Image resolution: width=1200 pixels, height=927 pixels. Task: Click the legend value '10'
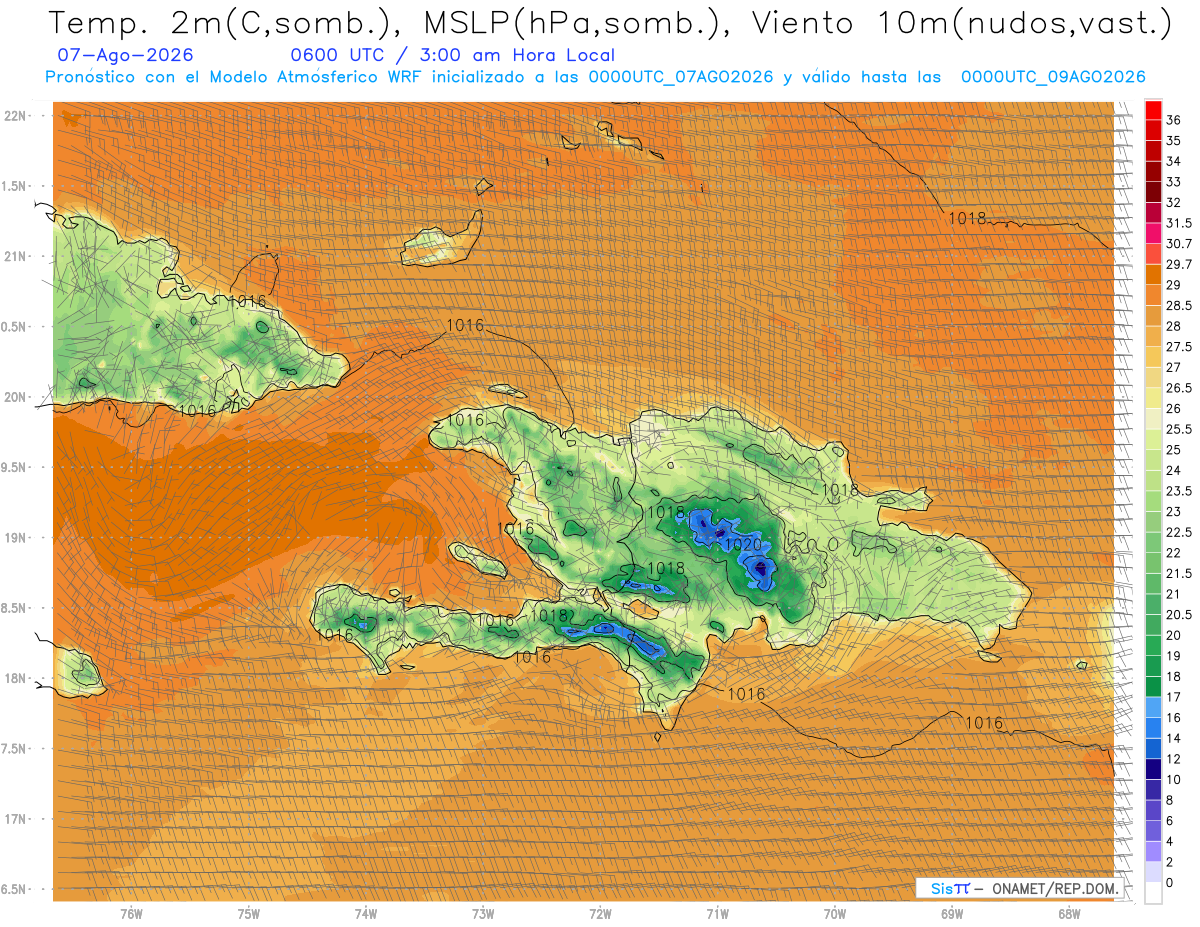1174,780
